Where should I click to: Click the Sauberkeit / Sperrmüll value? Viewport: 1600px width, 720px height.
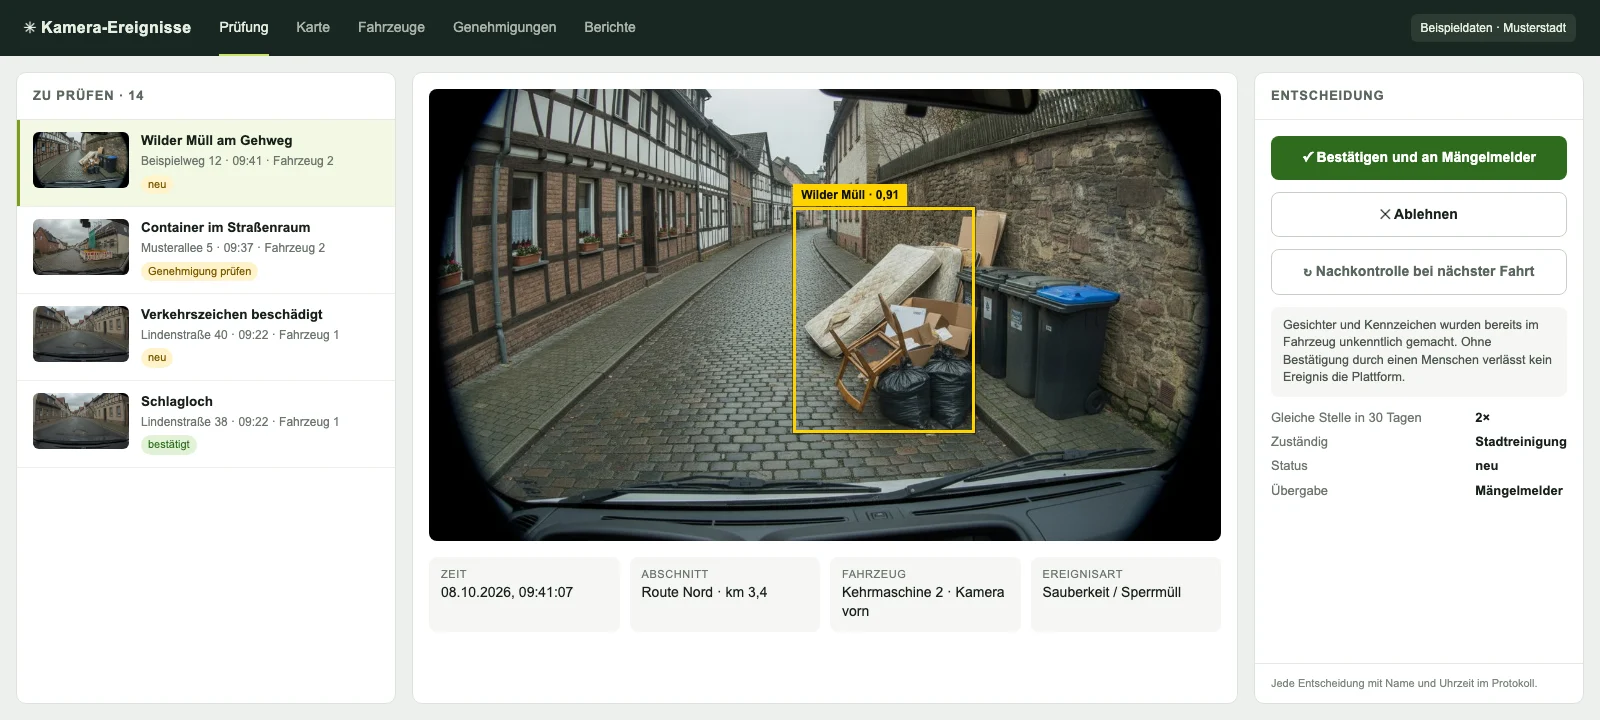click(x=1112, y=592)
